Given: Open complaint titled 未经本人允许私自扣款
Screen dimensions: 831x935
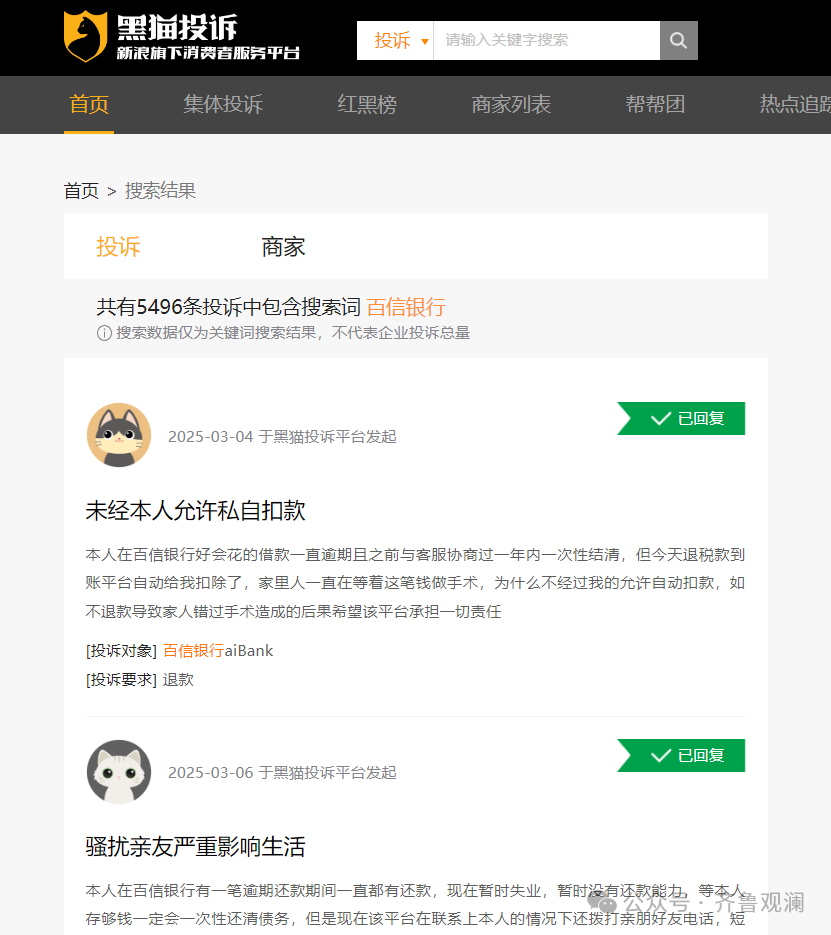Looking at the screenshot, I should click(x=196, y=511).
